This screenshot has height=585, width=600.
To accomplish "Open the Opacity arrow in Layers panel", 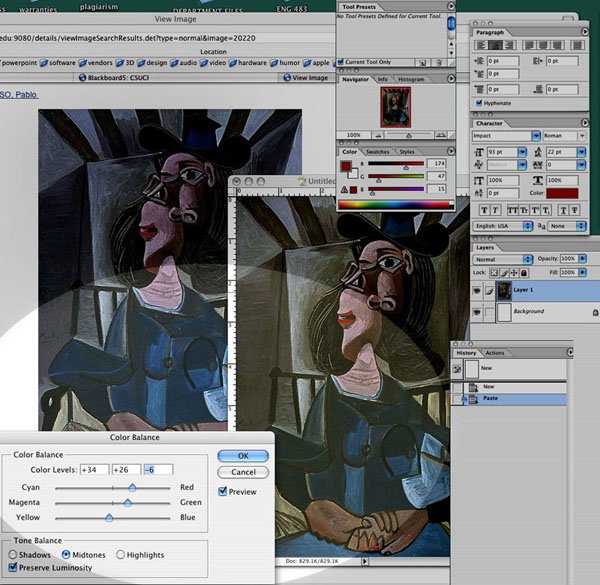I will click(x=582, y=259).
